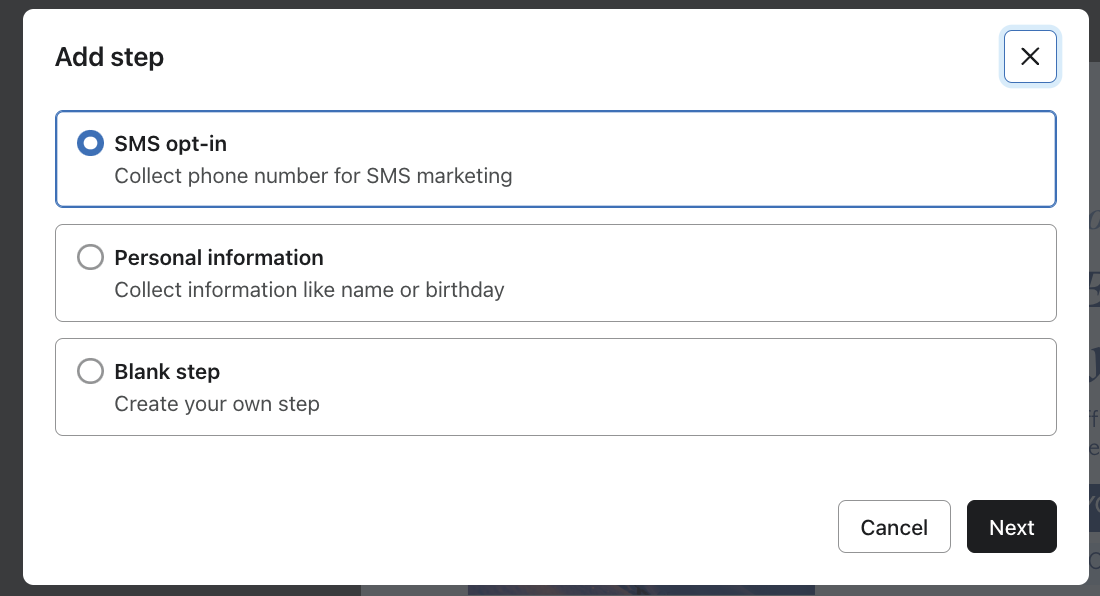Image resolution: width=1100 pixels, height=596 pixels.
Task: Click the word "Create" in Blank step description
Action: [x=145, y=405]
